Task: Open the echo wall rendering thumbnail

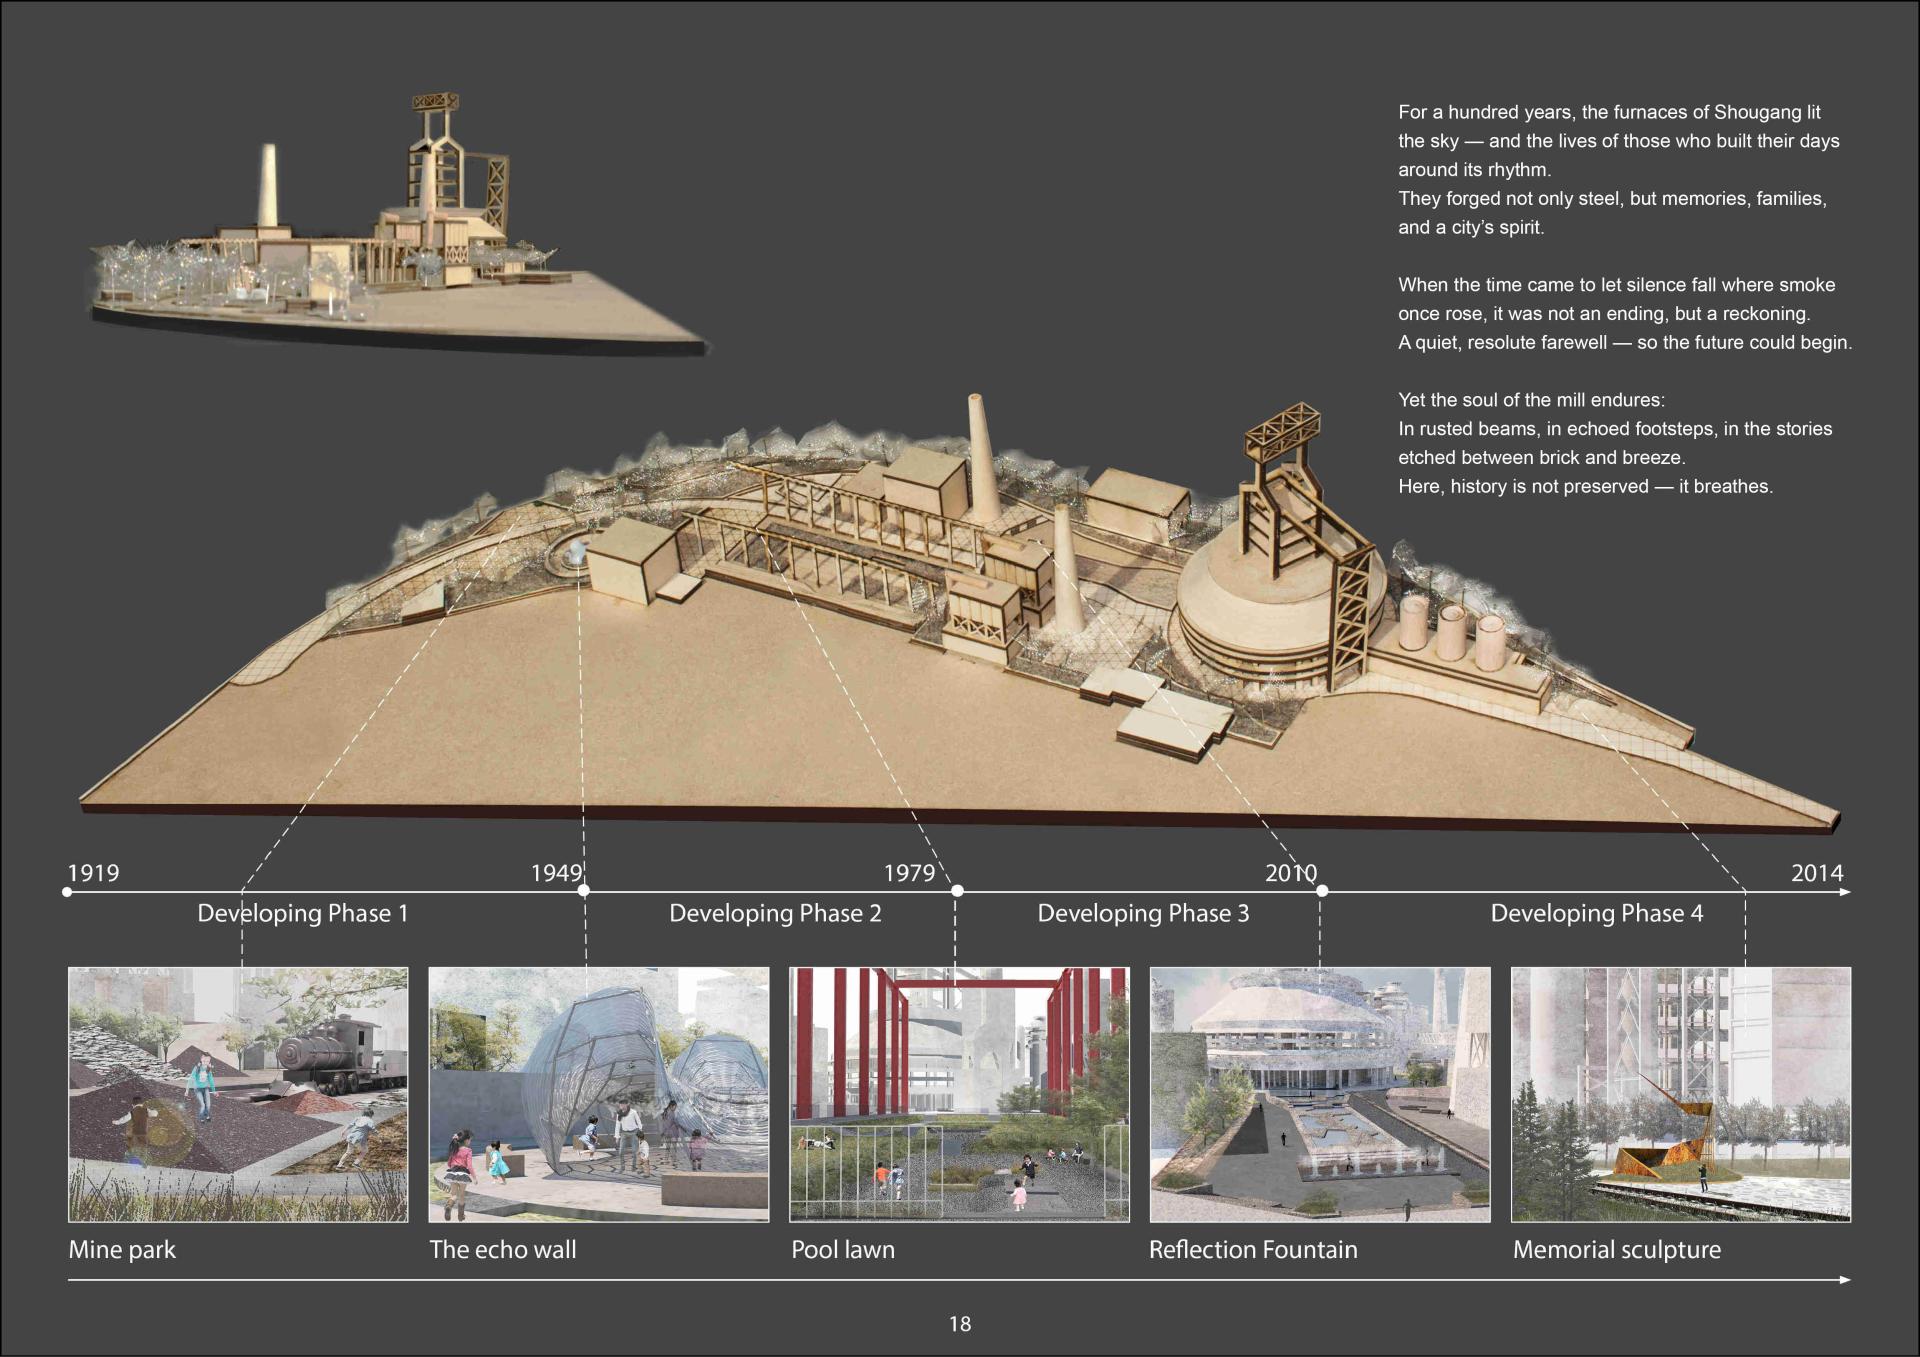Action: point(599,1094)
